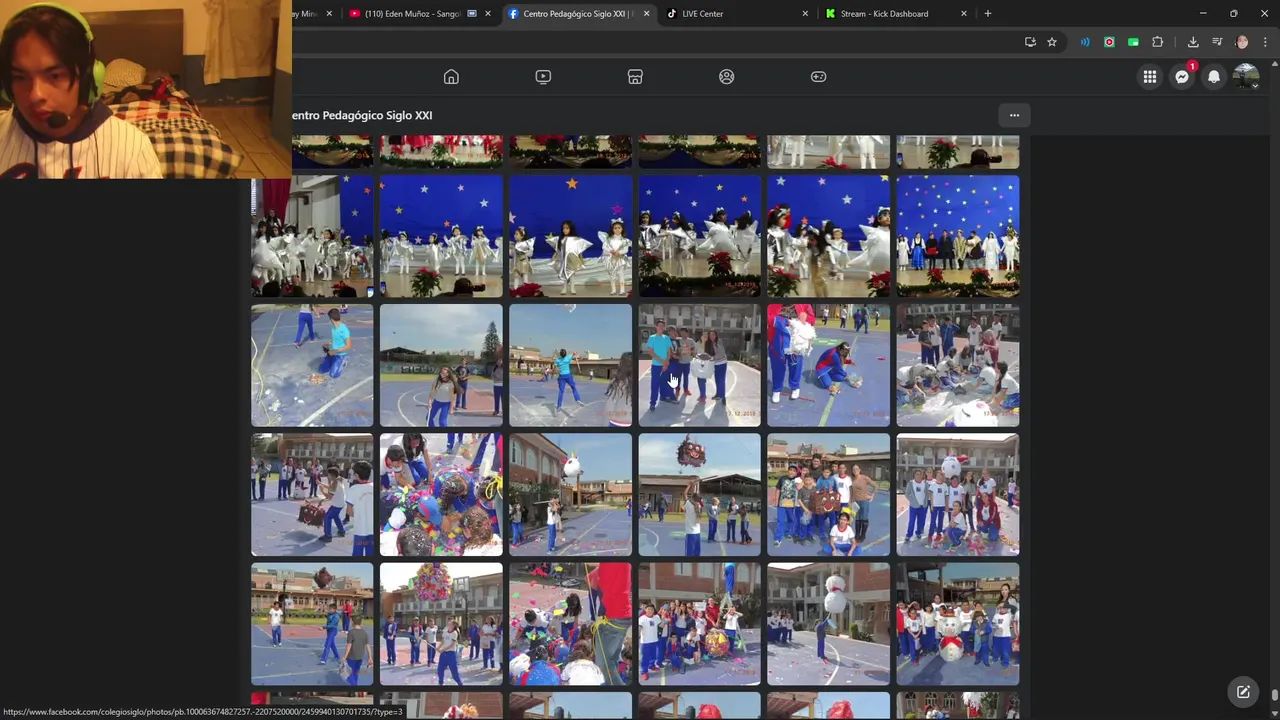Viewport: 1280px width, 720px height.
Task: Open photo of kneeling boy in cyan shirt
Action: (312, 365)
